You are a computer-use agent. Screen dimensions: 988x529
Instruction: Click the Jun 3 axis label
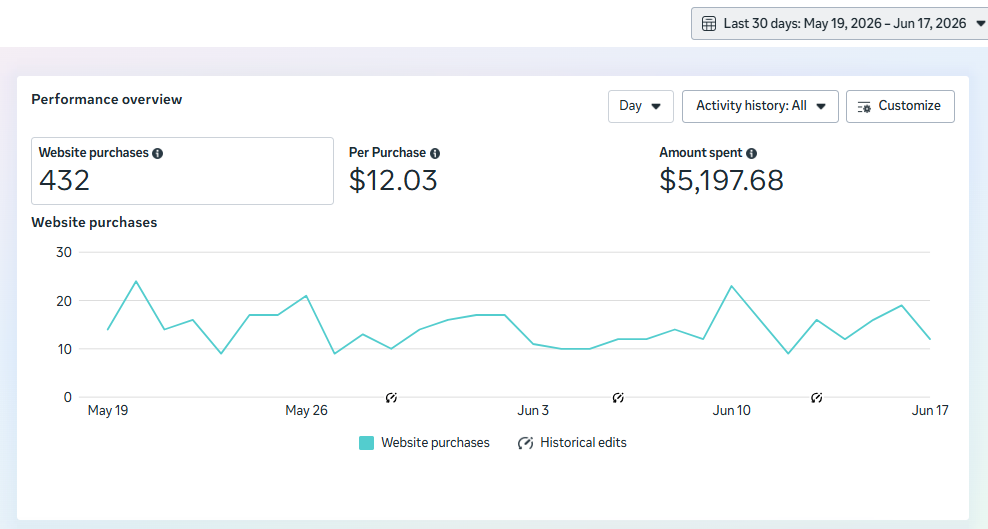pyautogui.click(x=533, y=411)
